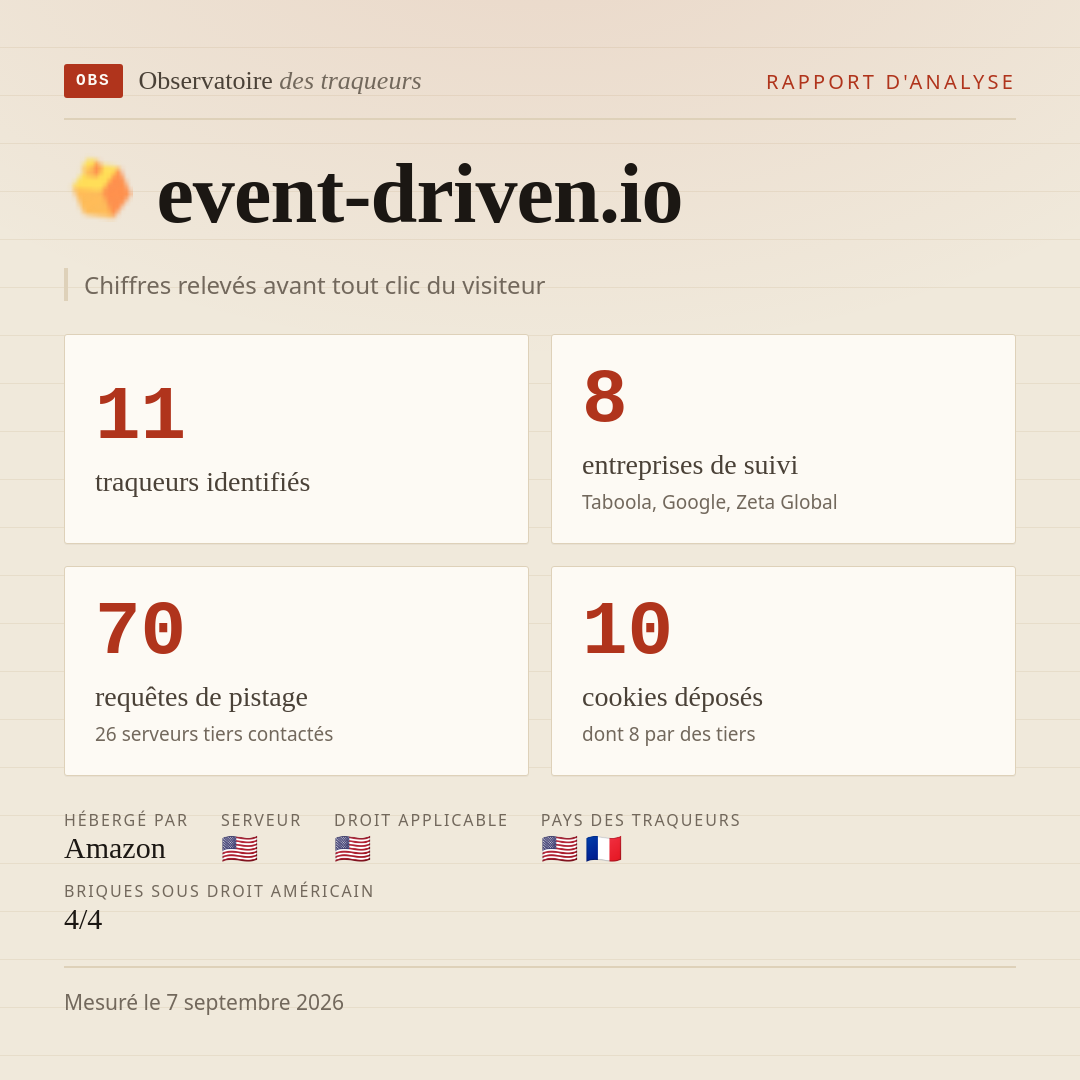The width and height of the screenshot is (1080, 1080).
Task: Click the Hébergé par label
Action: [x=126, y=820]
